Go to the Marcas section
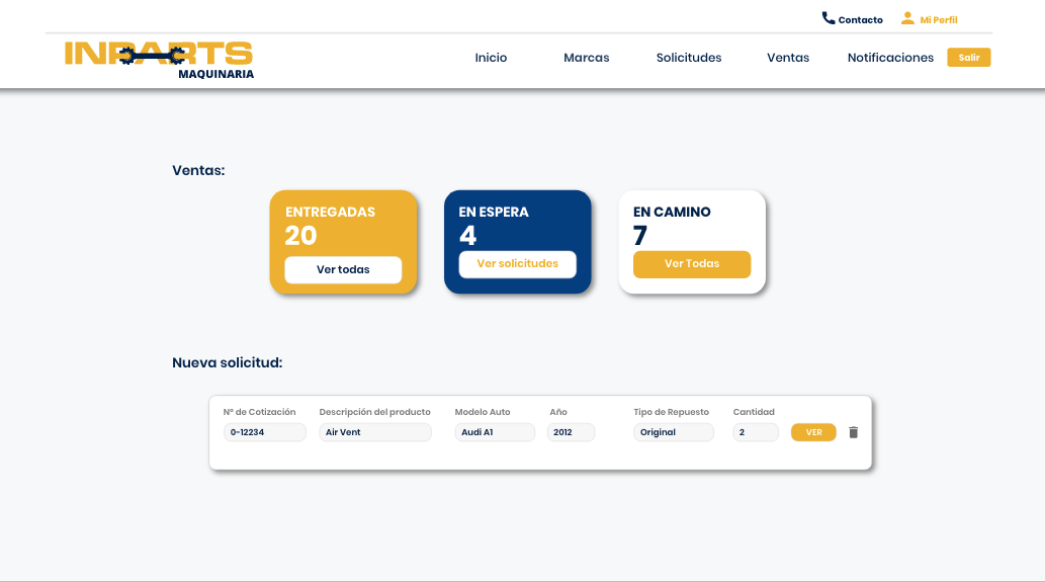1046x582 pixels. coord(586,58)
